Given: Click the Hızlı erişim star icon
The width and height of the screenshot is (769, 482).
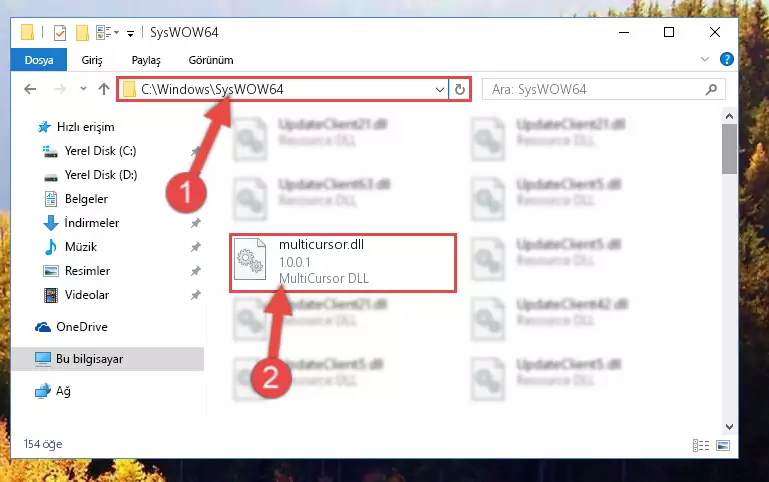Looking at the screenshot, I should click(x=44, y=127).
